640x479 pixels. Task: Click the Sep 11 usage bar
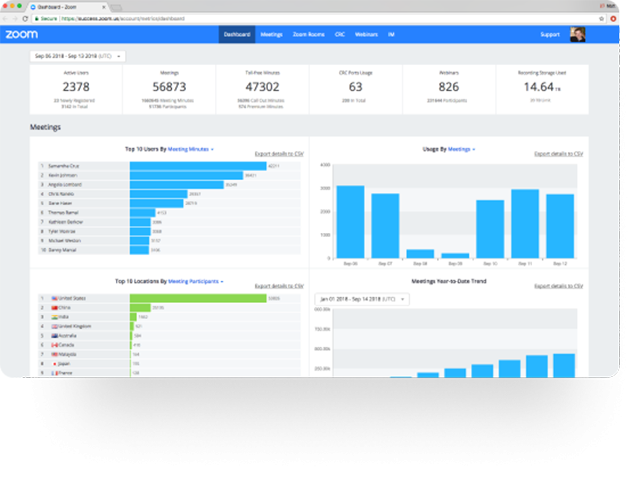pos(525,224)
